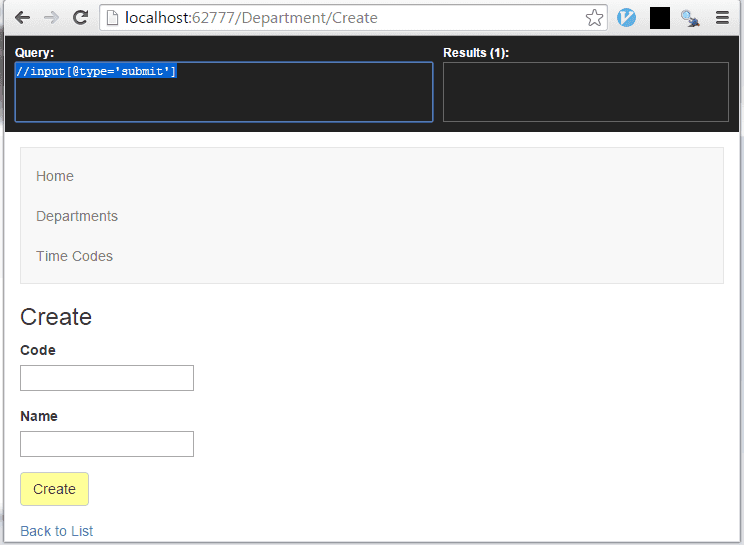
Task: Click the Code field label
Action: [38, 350]
